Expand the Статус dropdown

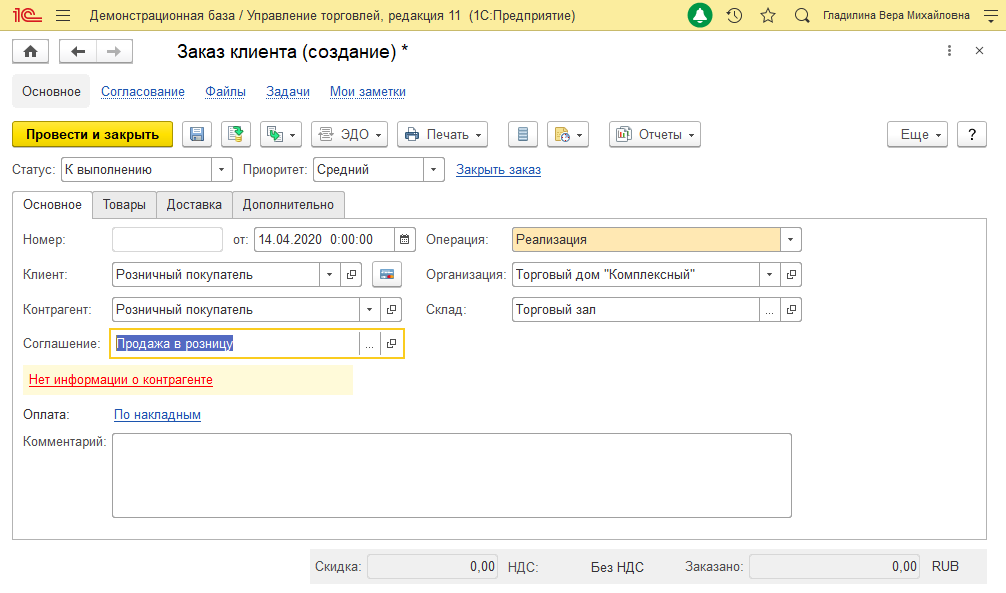pos(221,169)
